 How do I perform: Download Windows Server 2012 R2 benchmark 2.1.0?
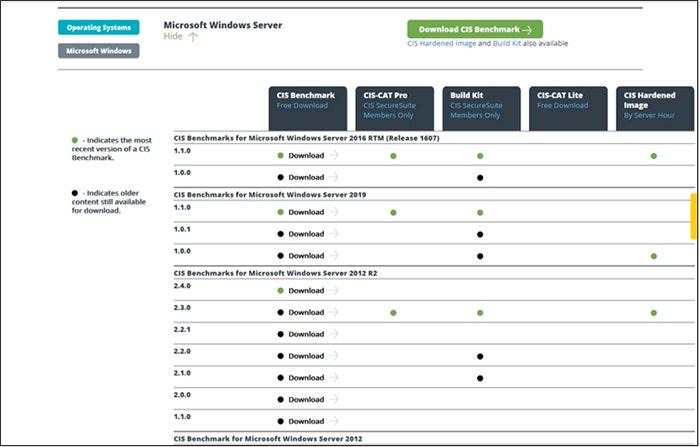tap(306, 378)
